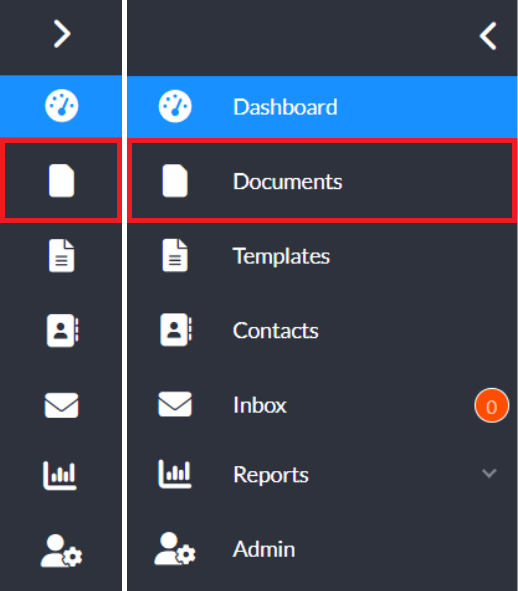Image resolution: width=518 pixels, height=591 pixels.
Task: Select the gauge icon beside Dashboard label
Action: pyautogui.click(x=175, y=106)
